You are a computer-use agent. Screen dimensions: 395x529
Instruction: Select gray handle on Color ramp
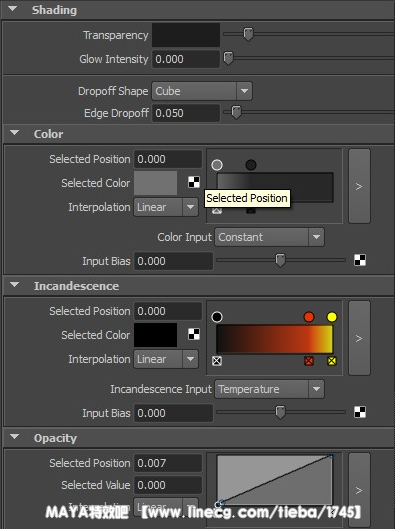tap(217, 165)
